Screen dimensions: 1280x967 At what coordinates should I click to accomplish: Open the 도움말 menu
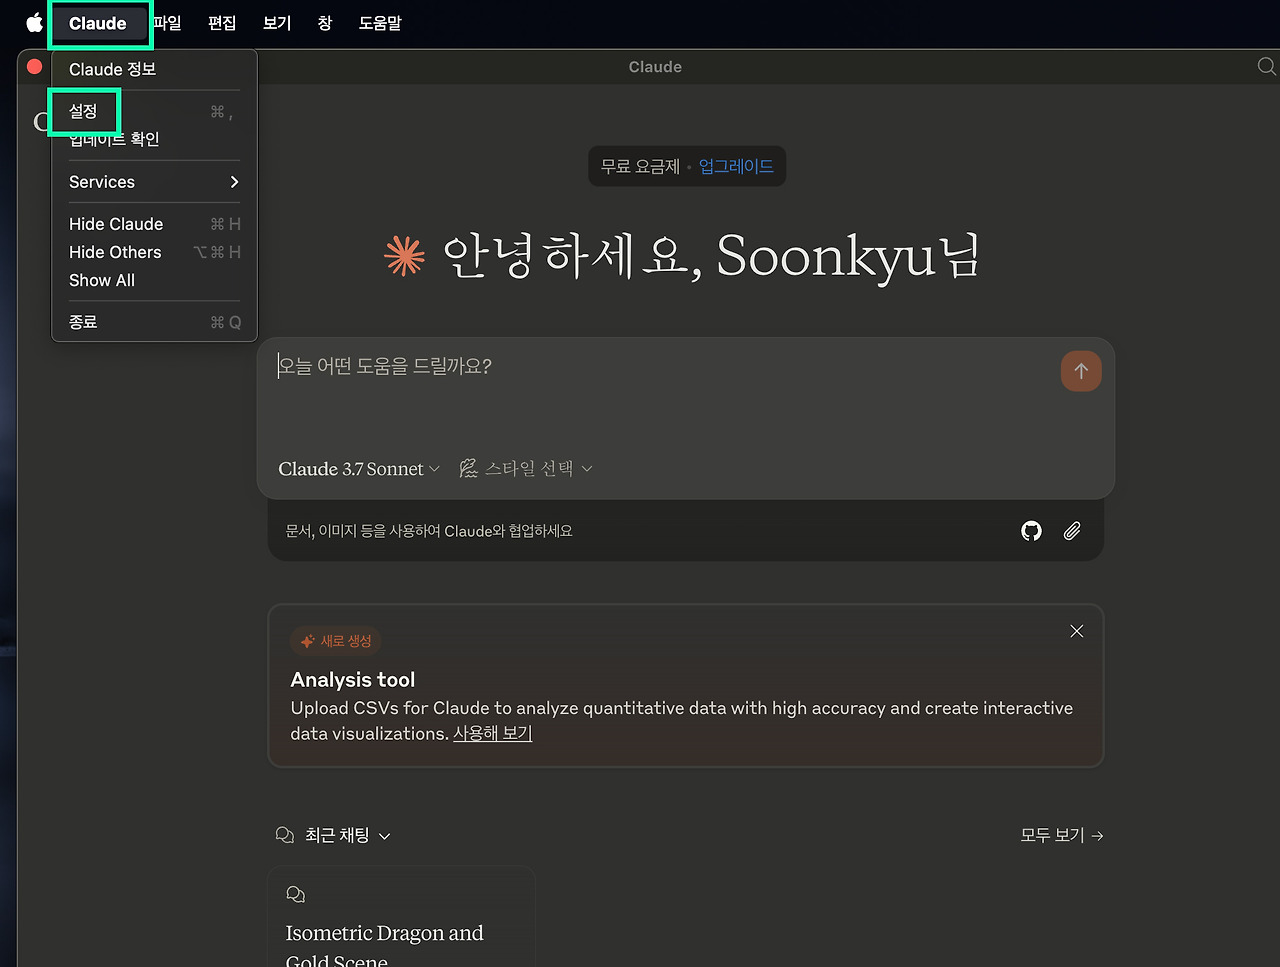380,23
